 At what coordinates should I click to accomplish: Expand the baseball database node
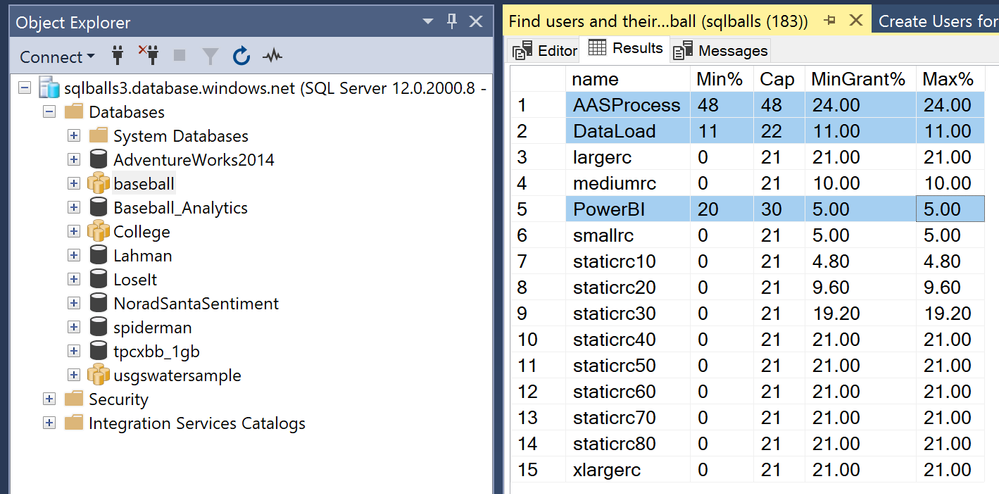[x=73, y=184]
